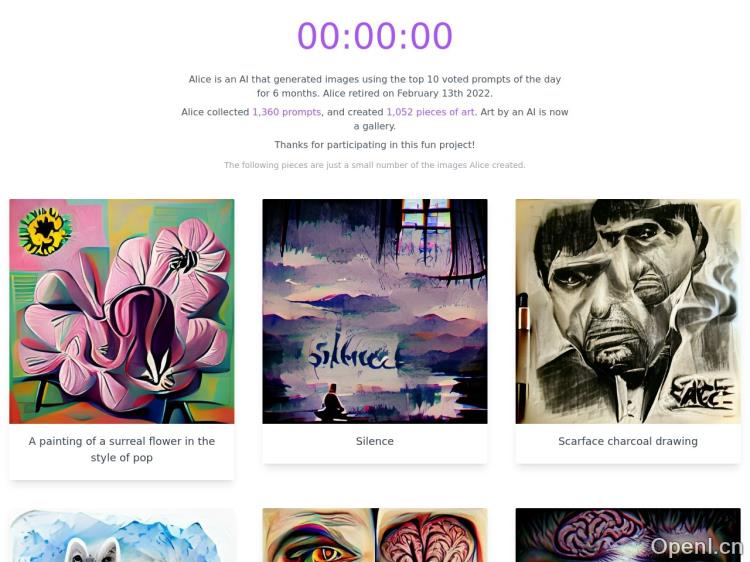Click the Thanks for participating message
Image resolution: width=750 pixels, height=562 pixels.
[375, 144]
